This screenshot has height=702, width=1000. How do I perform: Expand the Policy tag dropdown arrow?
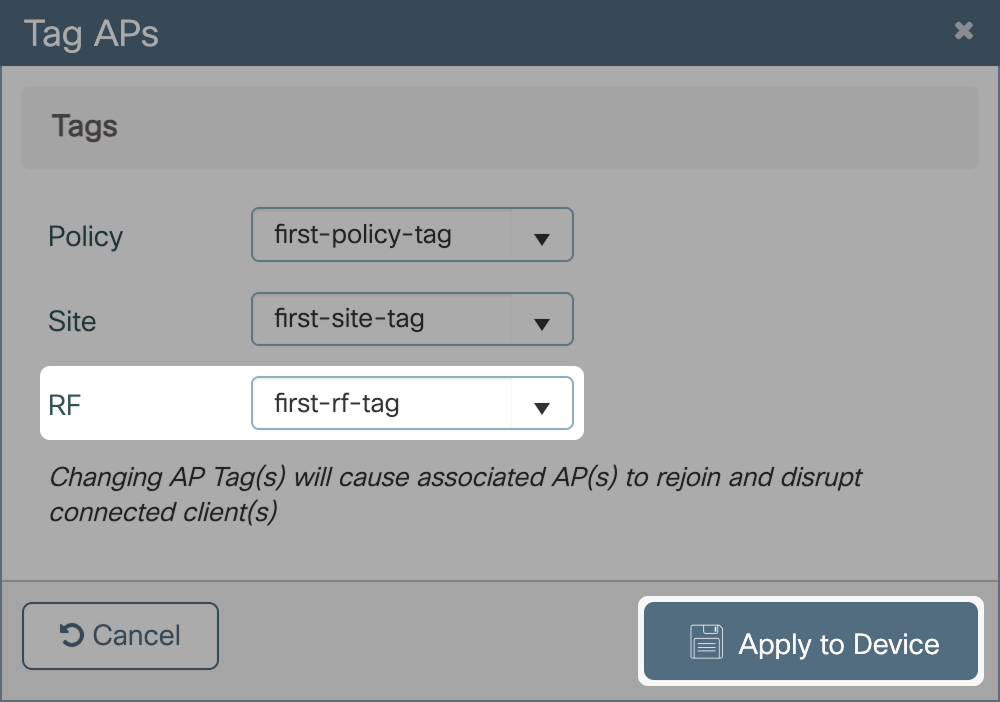pos(542,238)
